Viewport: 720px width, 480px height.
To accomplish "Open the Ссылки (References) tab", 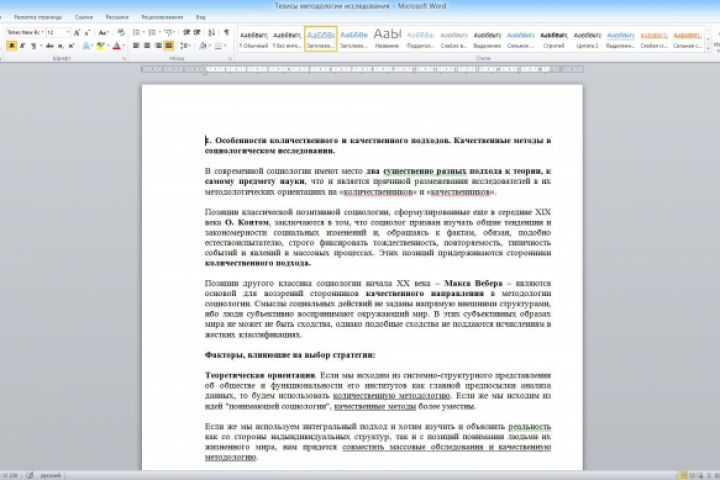I will click(84, 17).
